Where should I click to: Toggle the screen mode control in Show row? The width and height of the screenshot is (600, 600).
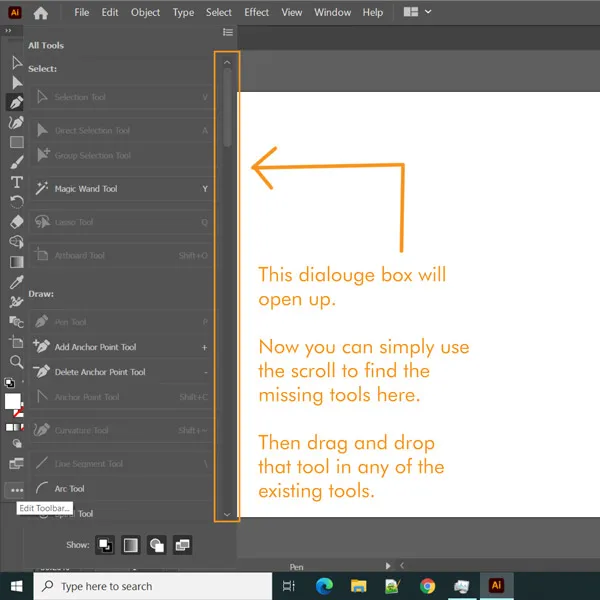[182, 545]
